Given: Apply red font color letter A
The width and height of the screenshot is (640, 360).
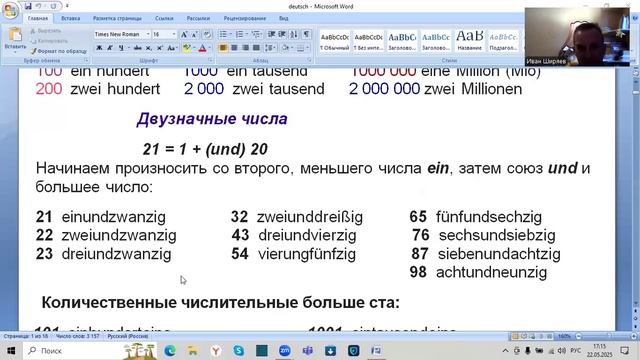Looking at the screenshot, I should pyautogui.click(x=202, y=48).
